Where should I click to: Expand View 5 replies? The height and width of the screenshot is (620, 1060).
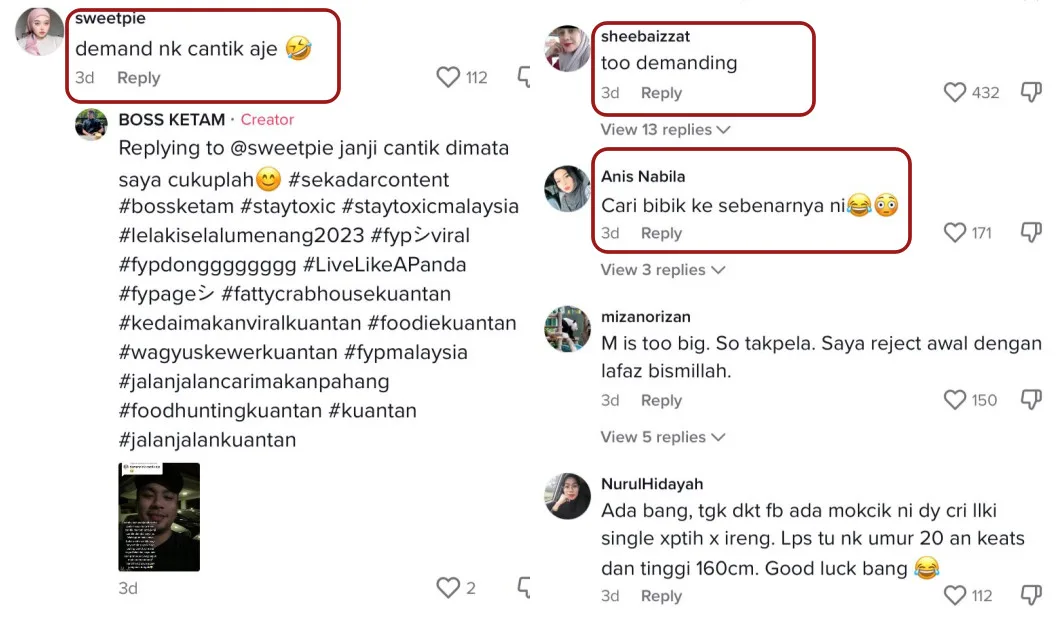(x=662, y=437)
